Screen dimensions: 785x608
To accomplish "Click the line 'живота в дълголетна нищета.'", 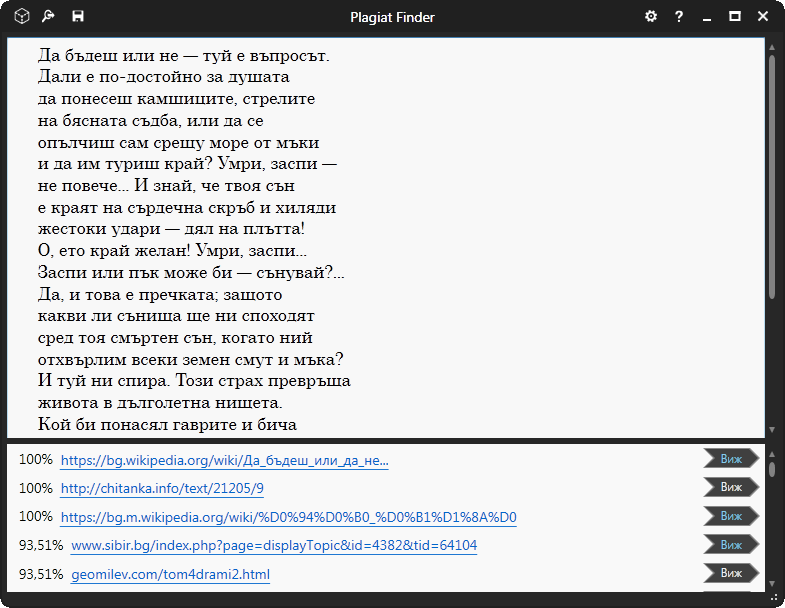I will point(160,403).
